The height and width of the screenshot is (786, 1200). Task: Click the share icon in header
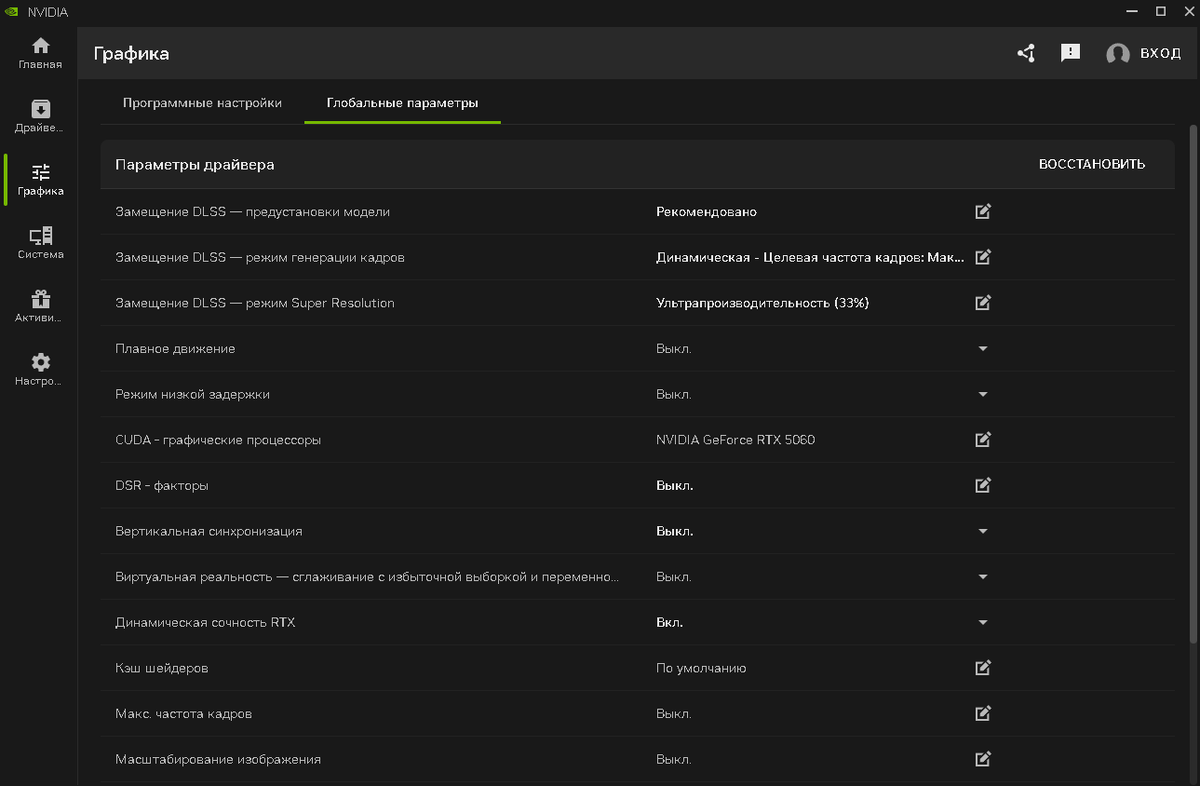click(1026, 53)
